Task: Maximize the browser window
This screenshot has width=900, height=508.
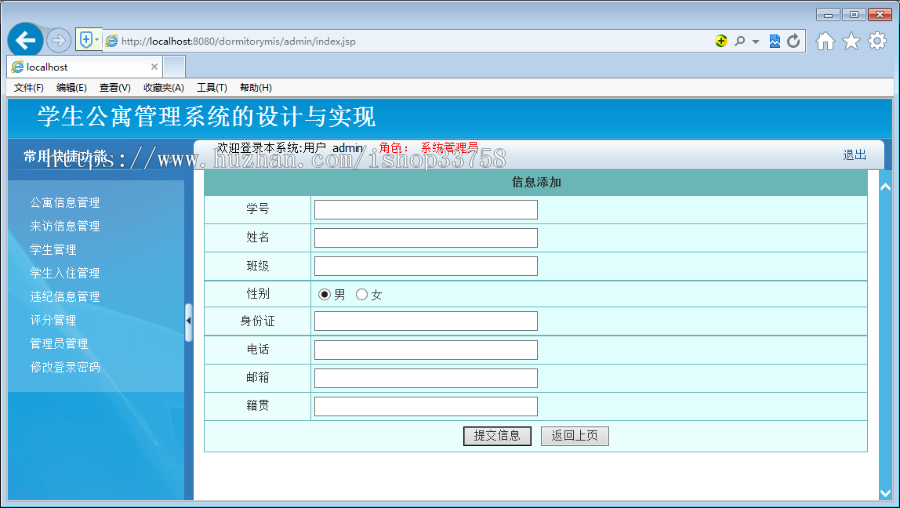Action: point(854,14)
